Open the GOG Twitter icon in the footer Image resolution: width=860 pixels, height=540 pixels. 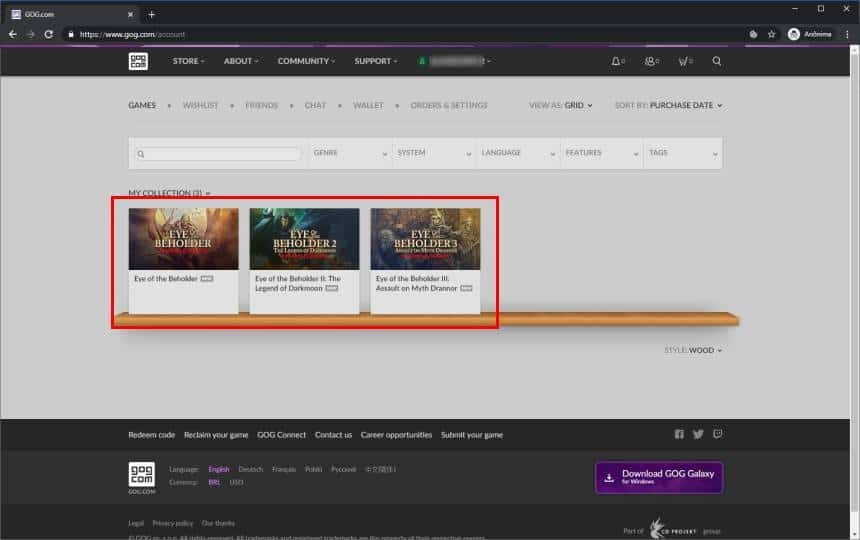698,434
